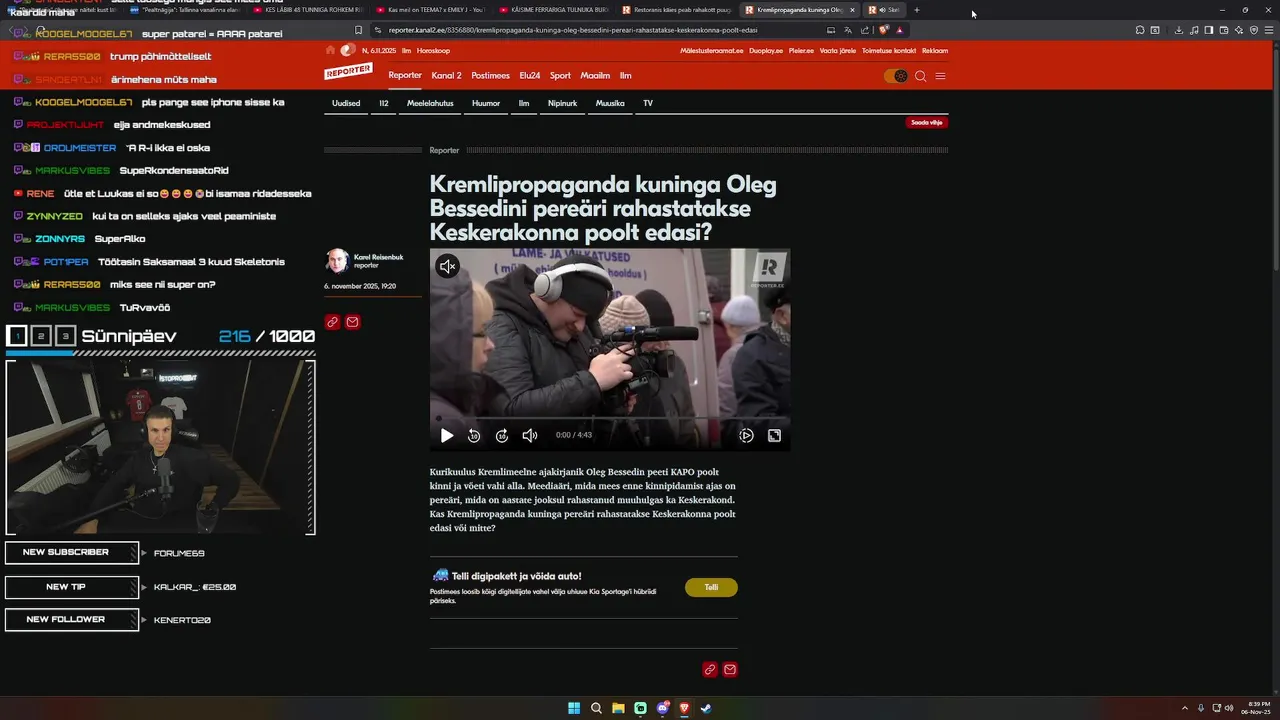Image resolution: width=1280 pixels, height=720 pixels.
Task: Open video playback speed settings icon
Action: (x=746, y=435)
